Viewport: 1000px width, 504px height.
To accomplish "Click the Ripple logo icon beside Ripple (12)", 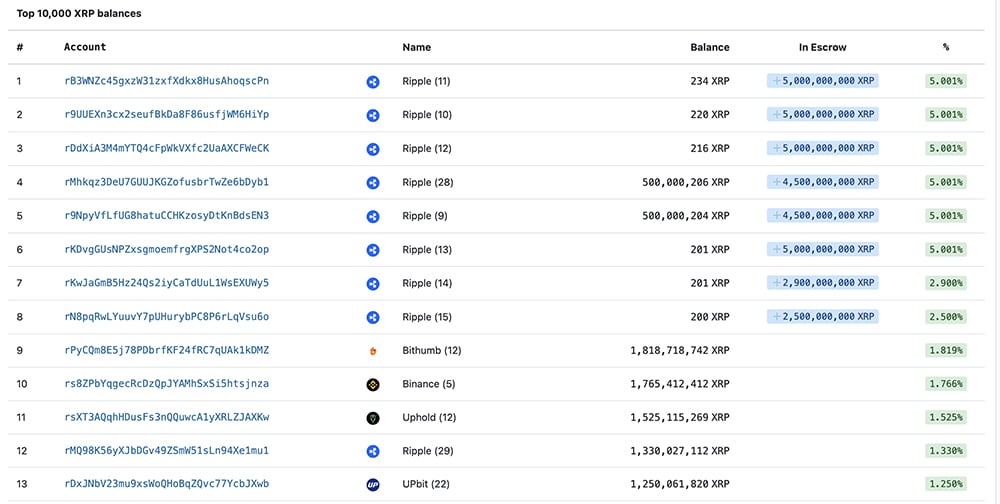I will (373, 149).
